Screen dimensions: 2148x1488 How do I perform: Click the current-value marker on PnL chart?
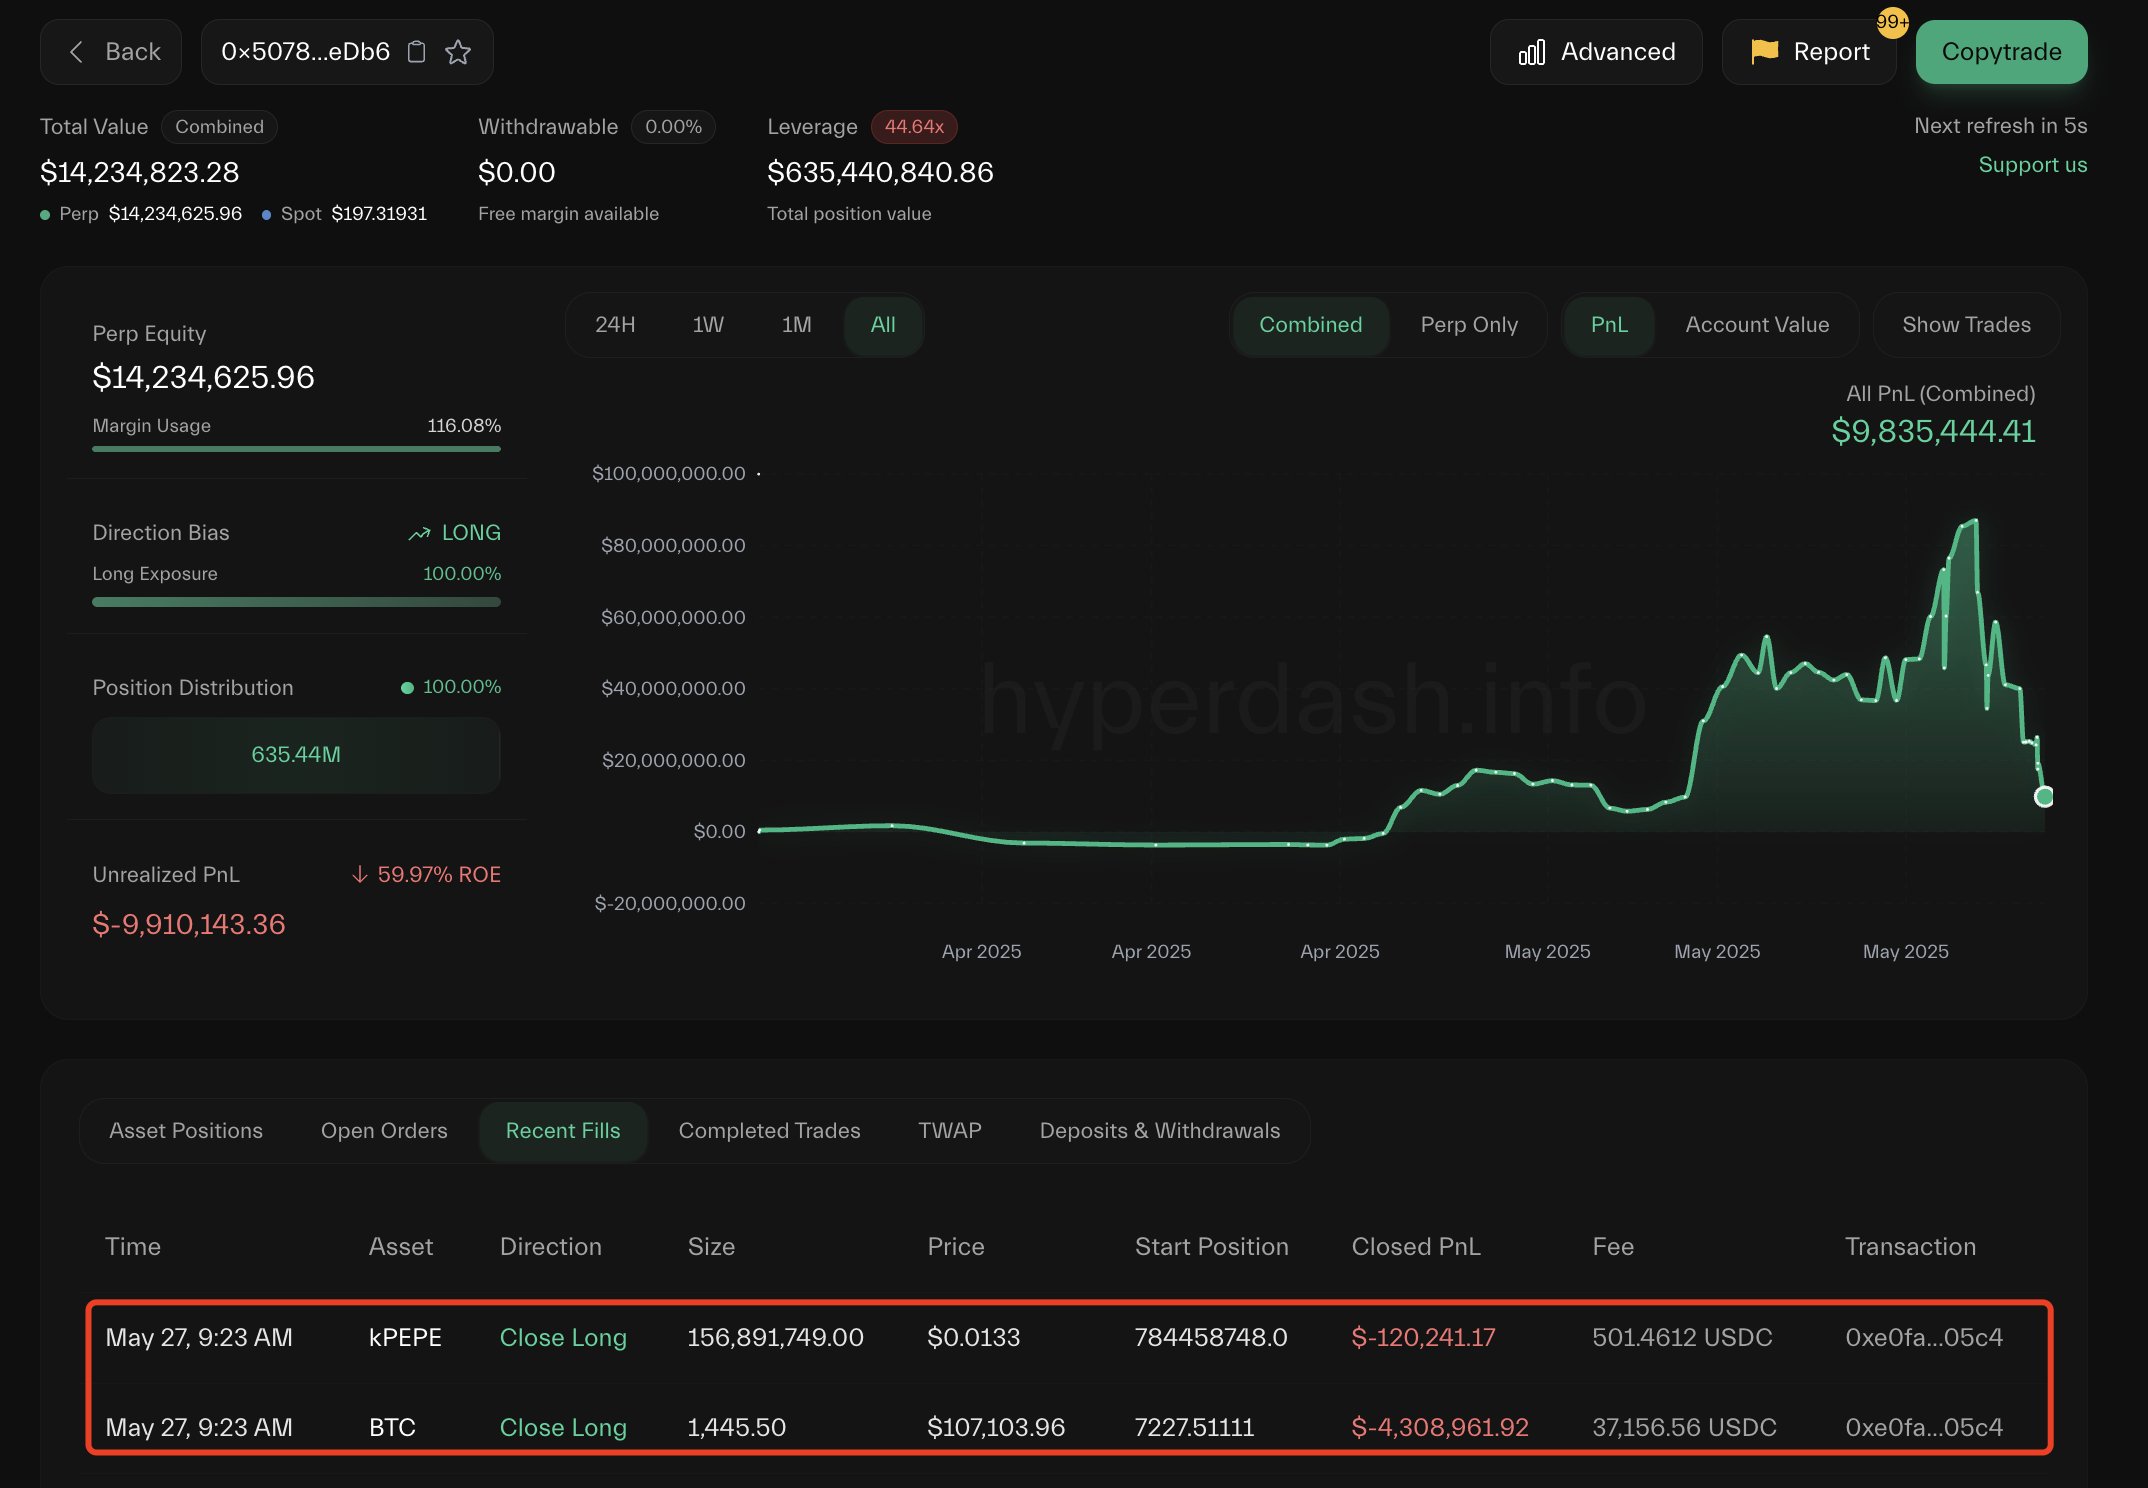(2044, 797)
